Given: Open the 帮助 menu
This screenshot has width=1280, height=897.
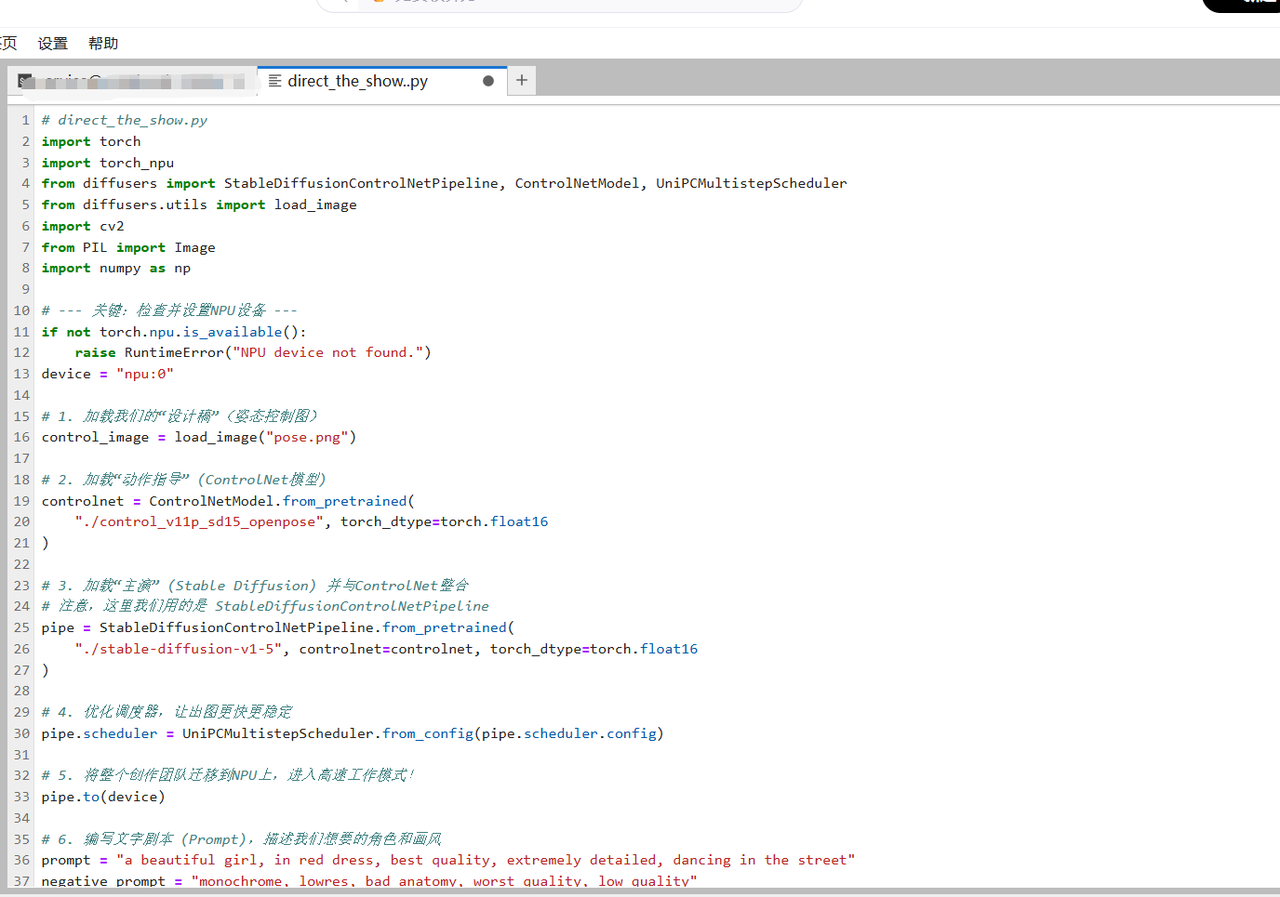Looking at the screenshot, I should pos(103,43).
